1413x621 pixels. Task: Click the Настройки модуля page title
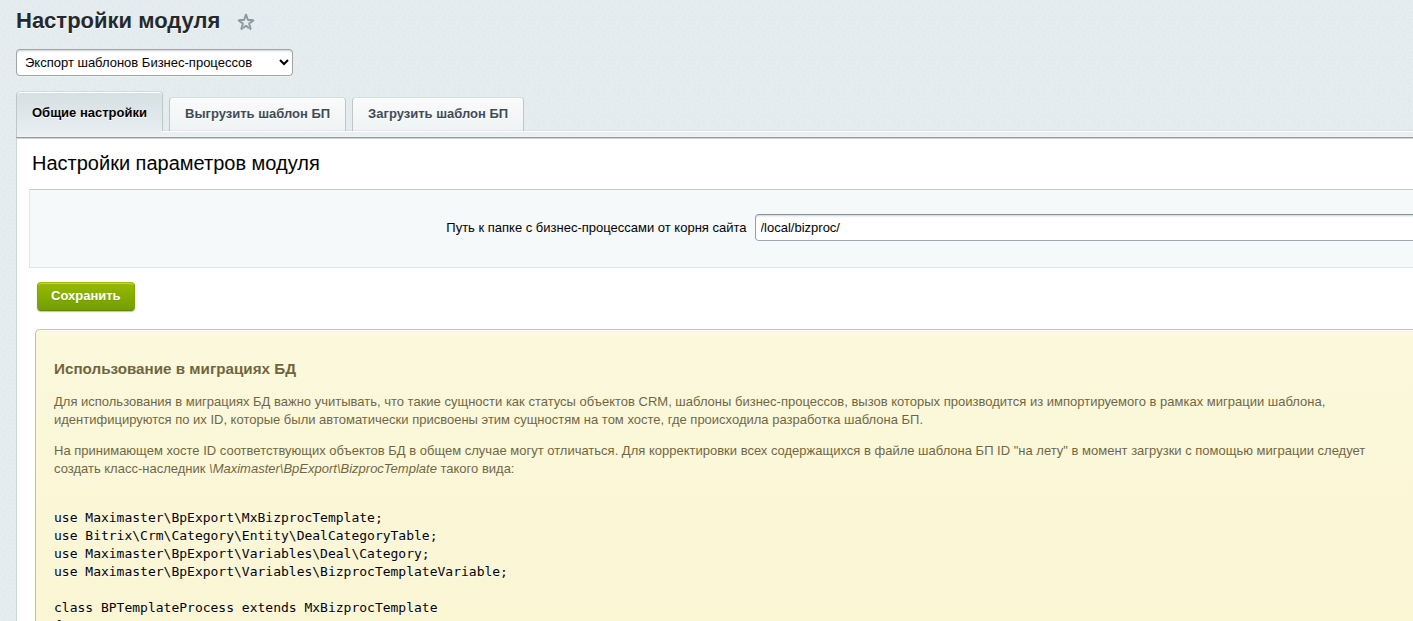(118, 20)
